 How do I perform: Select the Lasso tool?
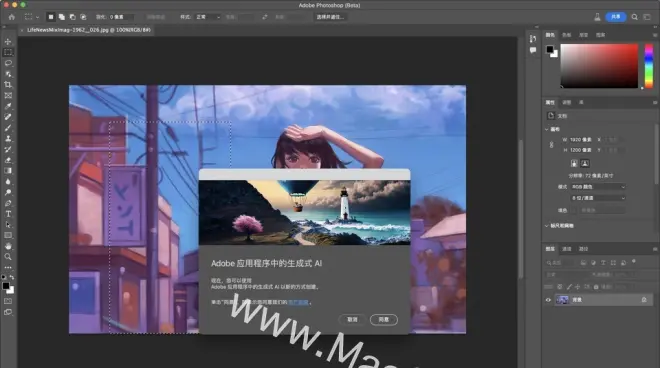coord(8,63)
